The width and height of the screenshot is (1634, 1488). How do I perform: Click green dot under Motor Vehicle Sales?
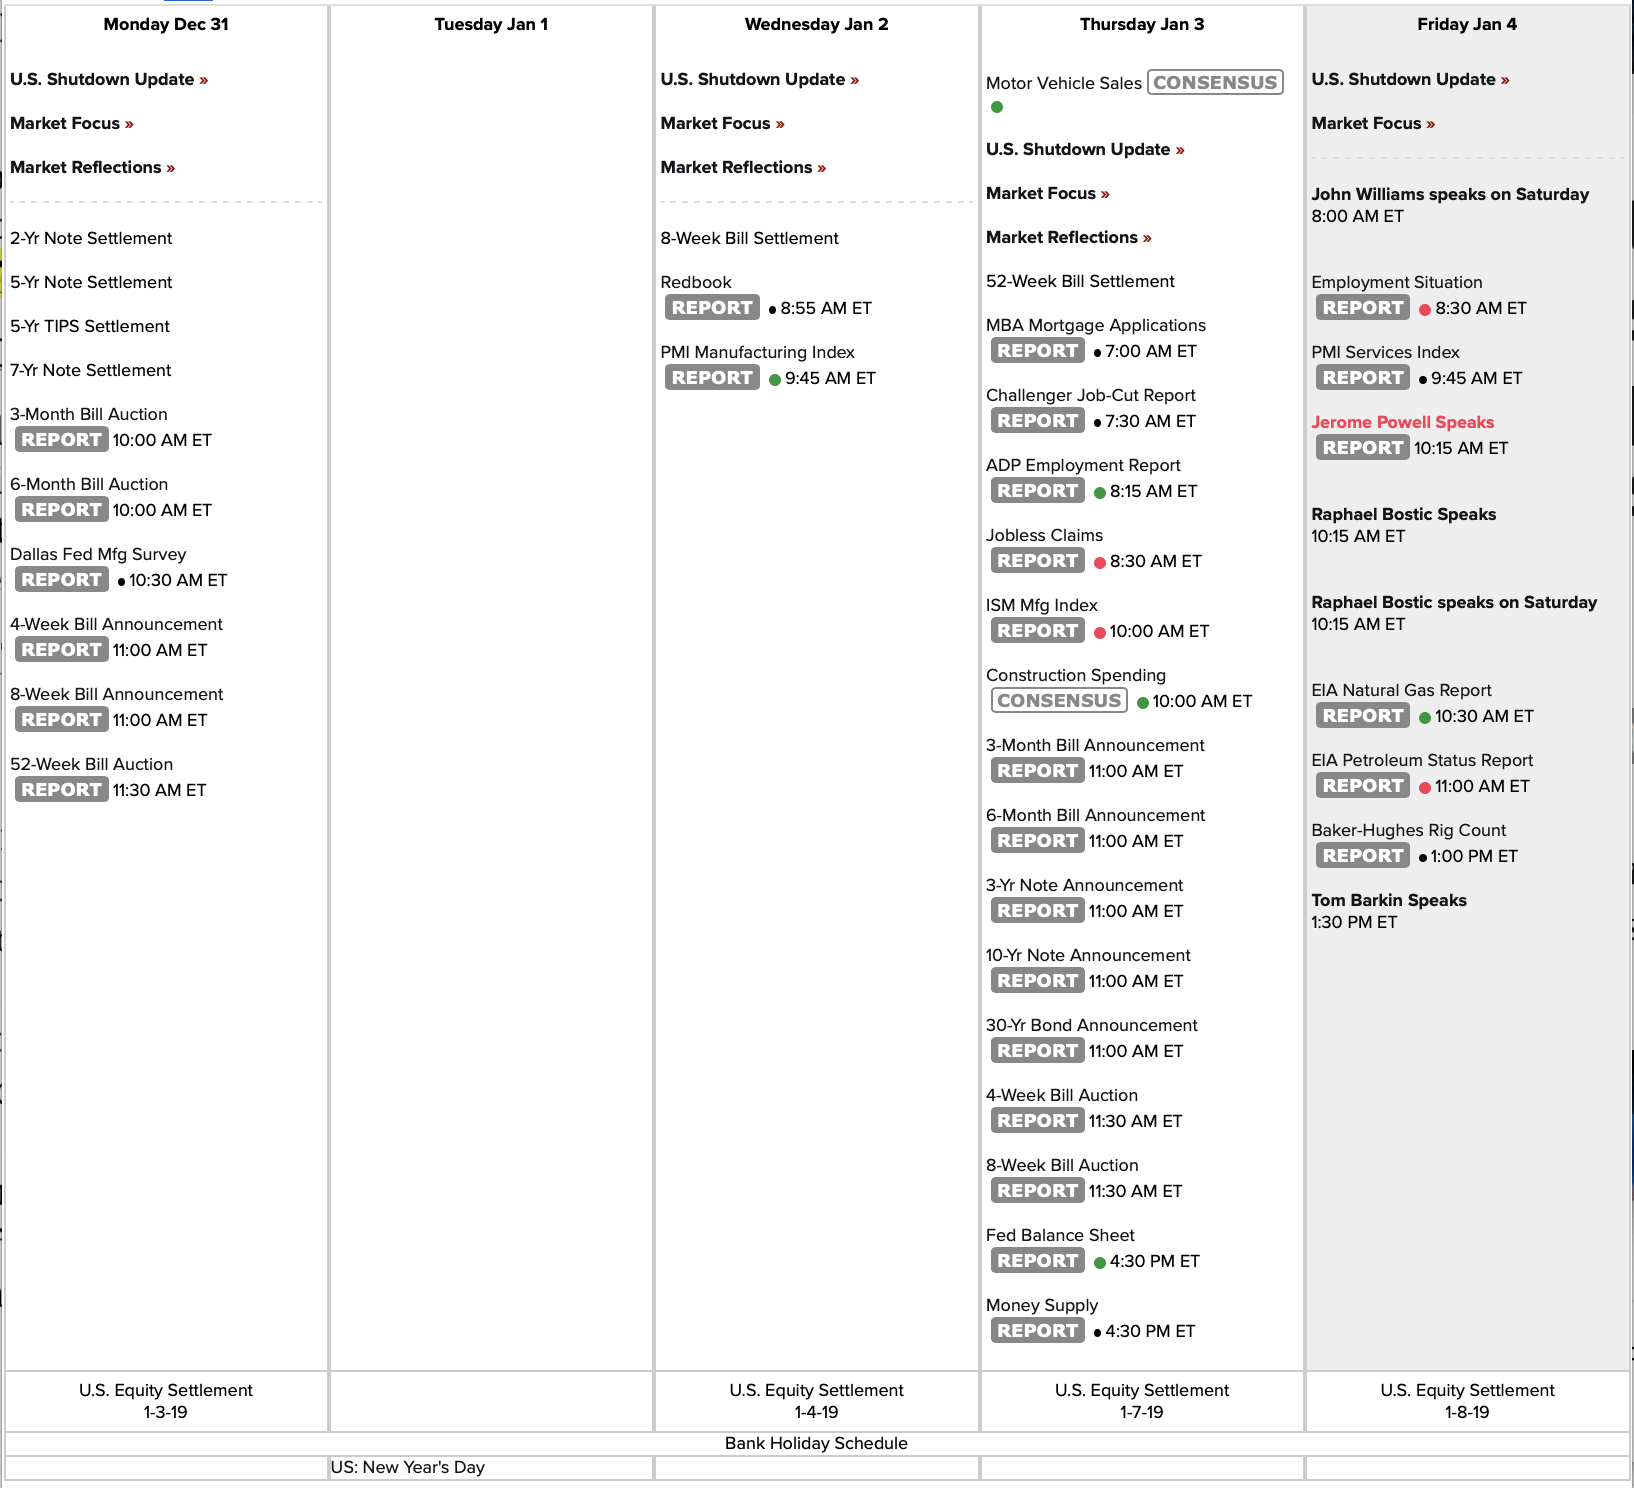click(997, 107)
